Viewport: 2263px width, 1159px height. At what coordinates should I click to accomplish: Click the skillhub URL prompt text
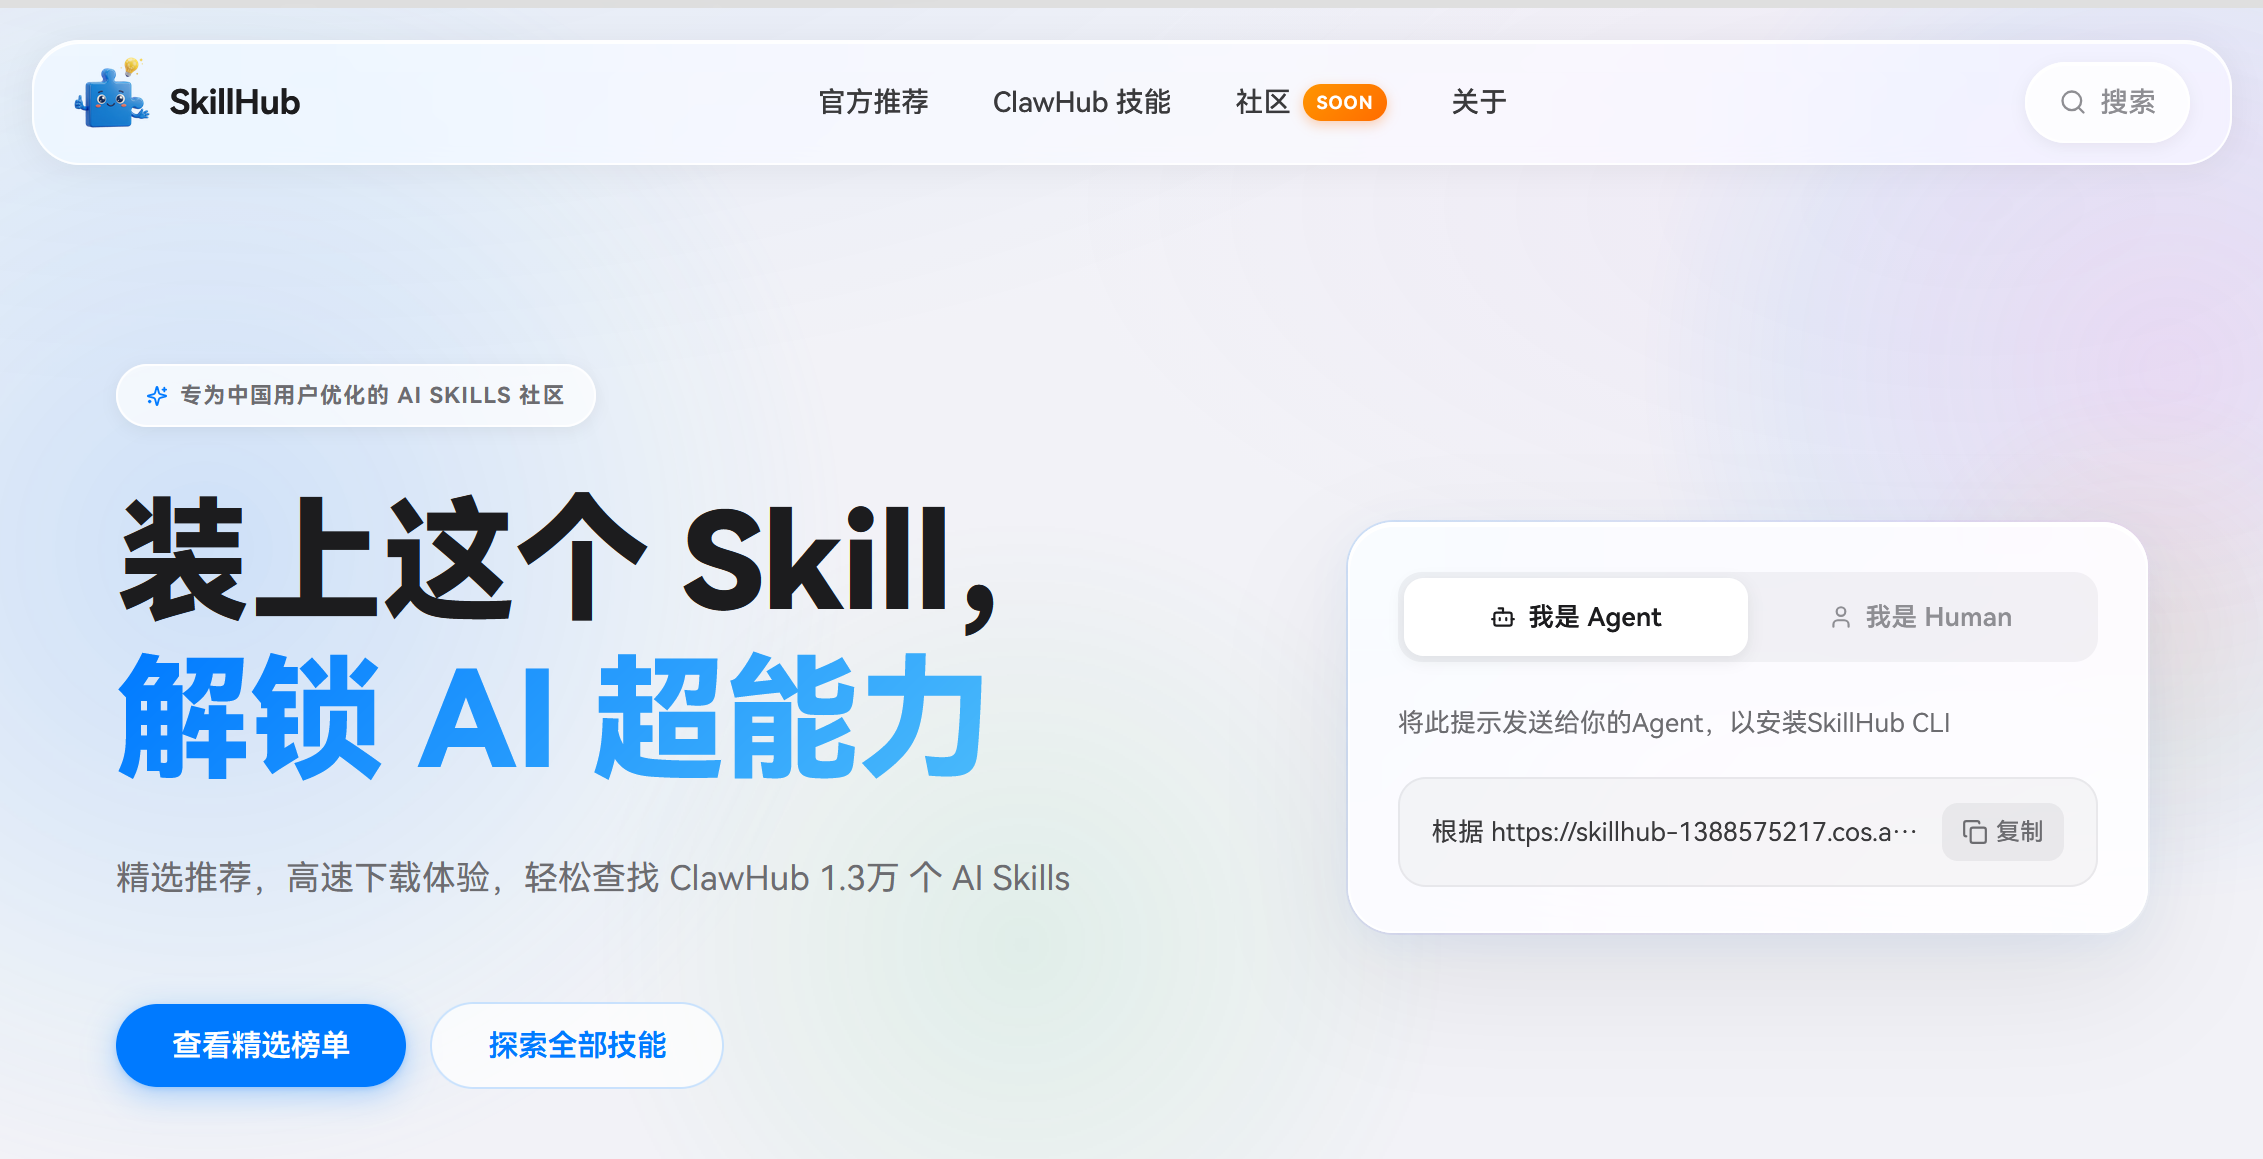[1674, 832]
